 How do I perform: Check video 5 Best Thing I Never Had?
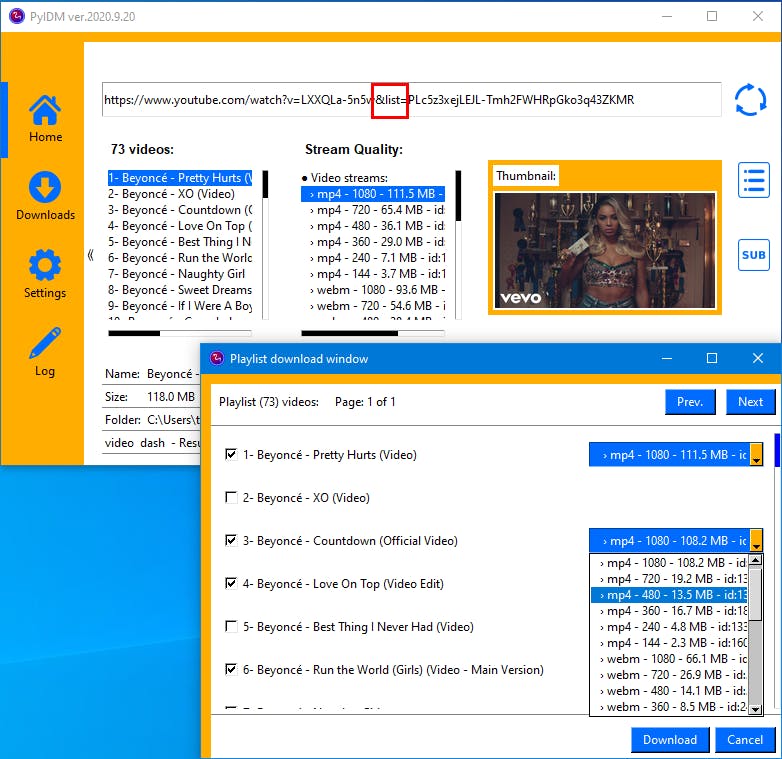click(231, 626)
